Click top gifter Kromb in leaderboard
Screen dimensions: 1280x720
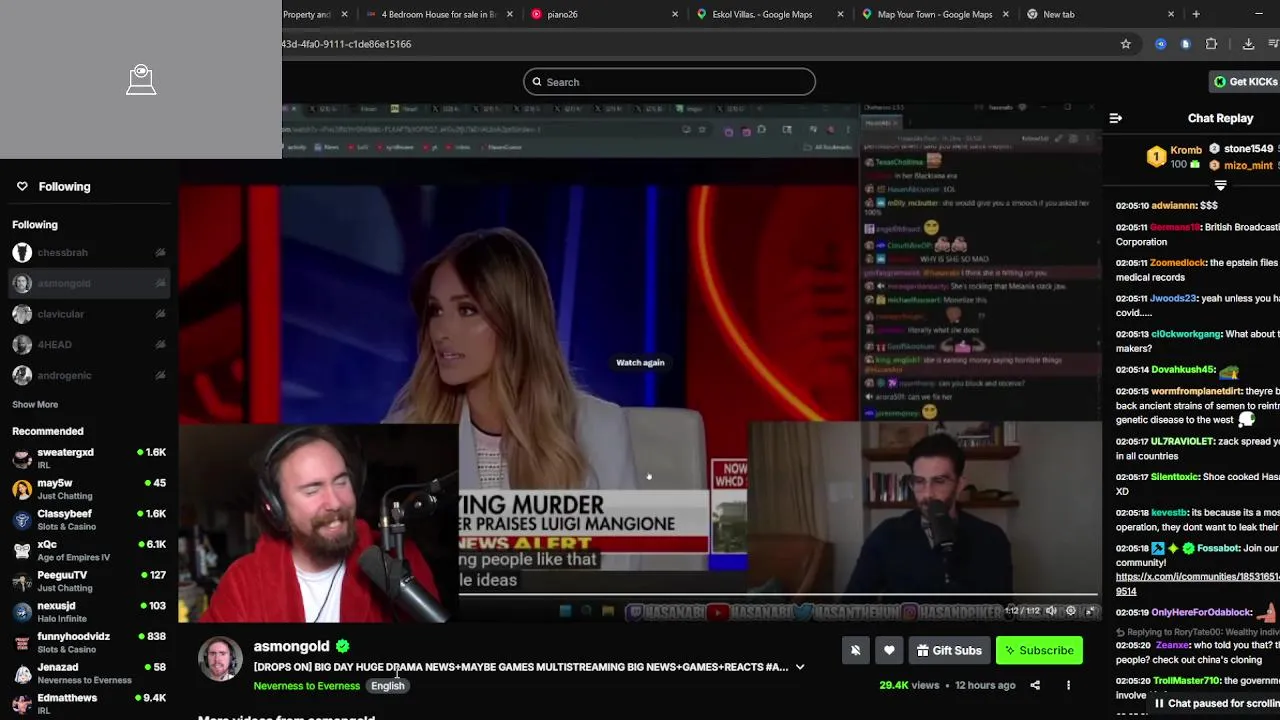pyautogui.click(x=1186, y=150)
